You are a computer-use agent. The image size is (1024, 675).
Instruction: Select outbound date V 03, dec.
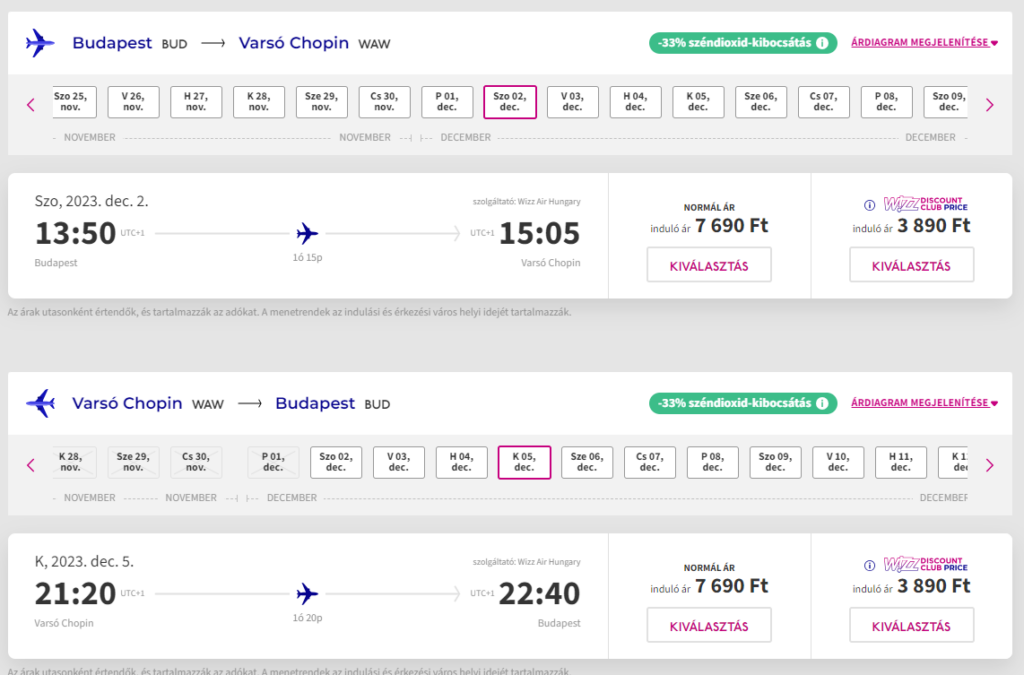pos(572,102)
